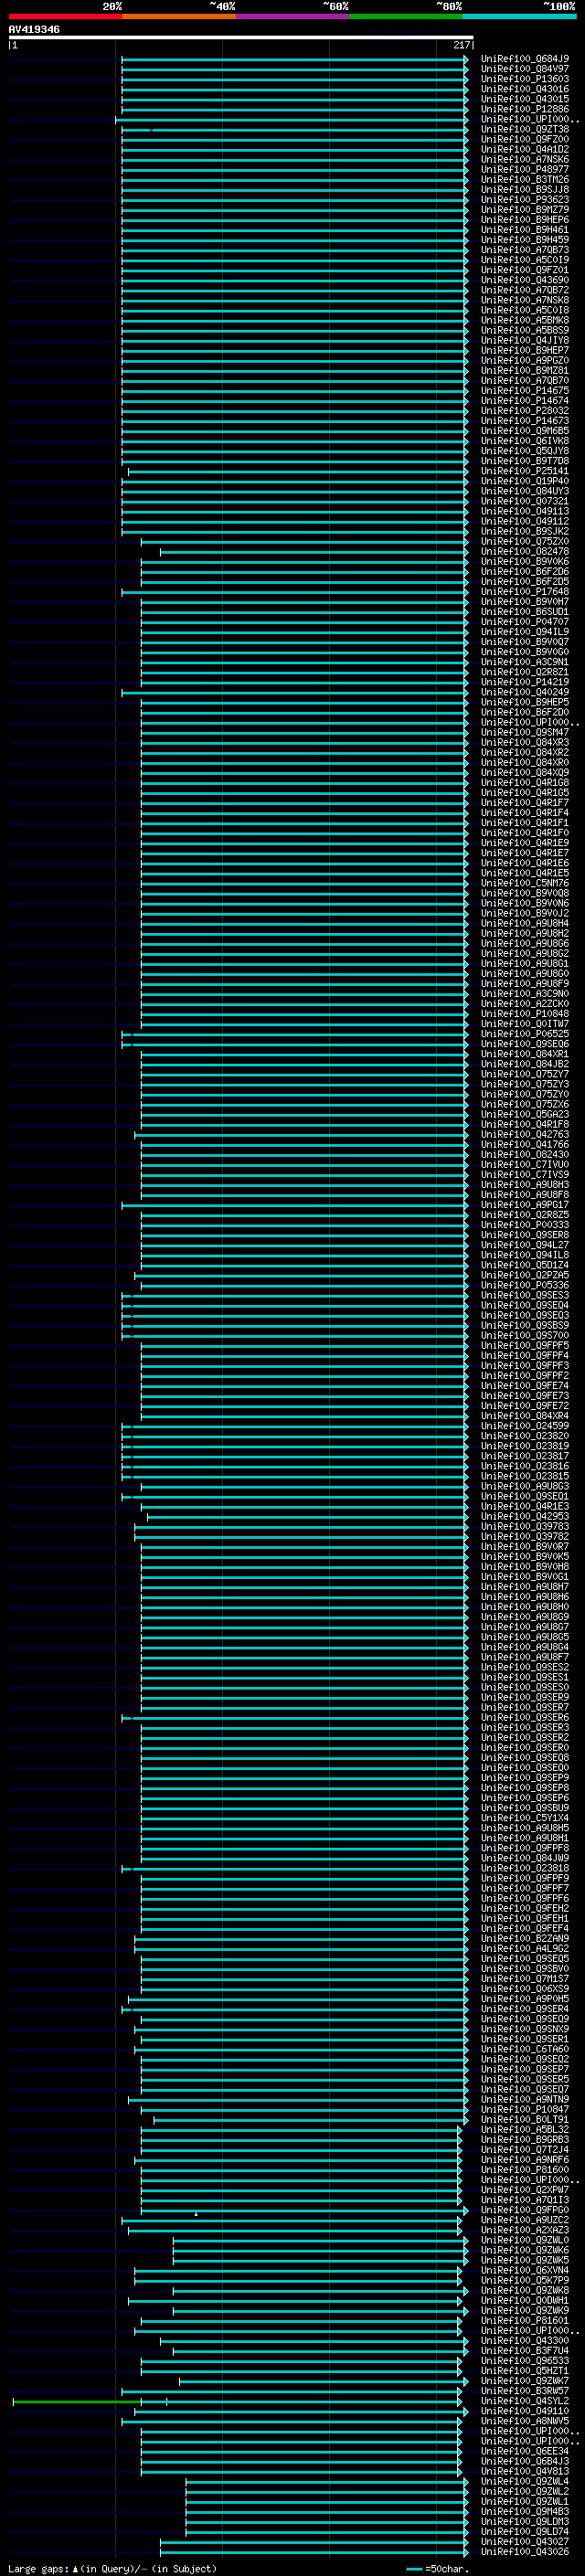Select the UniRef100_Q84XR4 label
585x2576 pixels.
pos(525,1415)
